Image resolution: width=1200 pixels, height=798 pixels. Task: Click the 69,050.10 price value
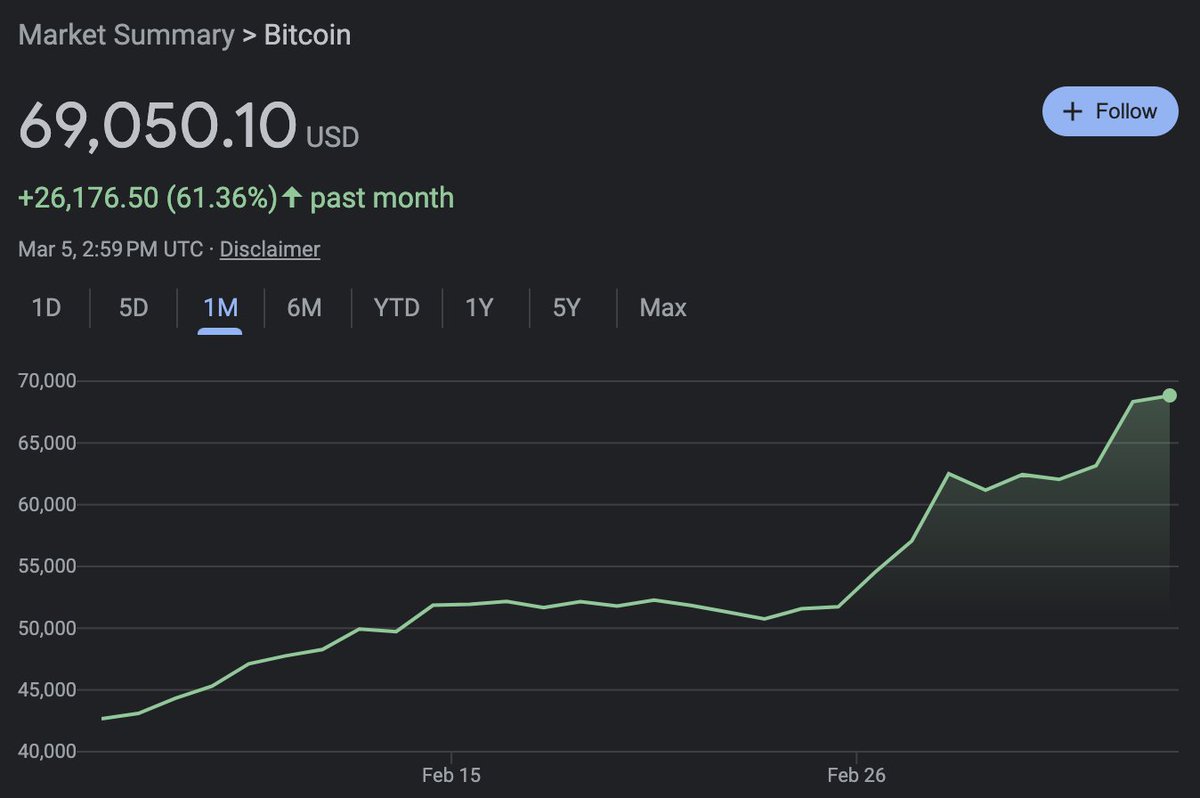pos(158,127)
